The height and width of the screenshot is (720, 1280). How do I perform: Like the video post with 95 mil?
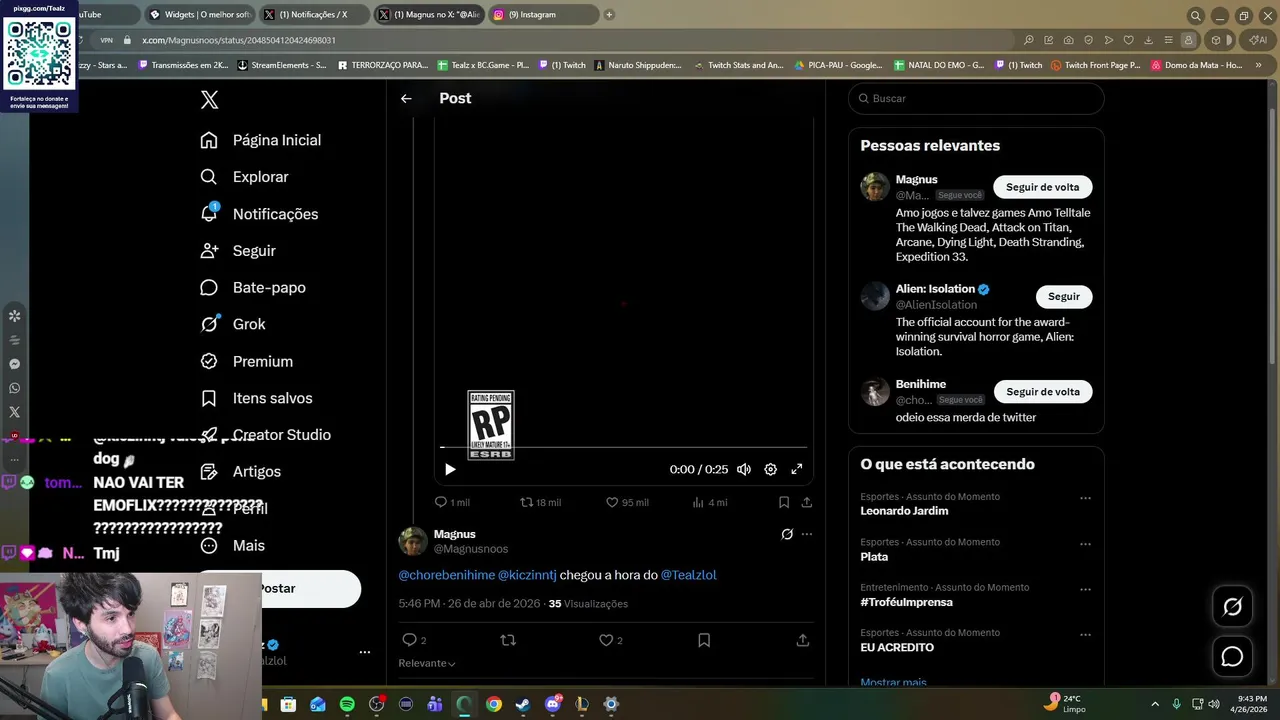(x=627, y=502)
